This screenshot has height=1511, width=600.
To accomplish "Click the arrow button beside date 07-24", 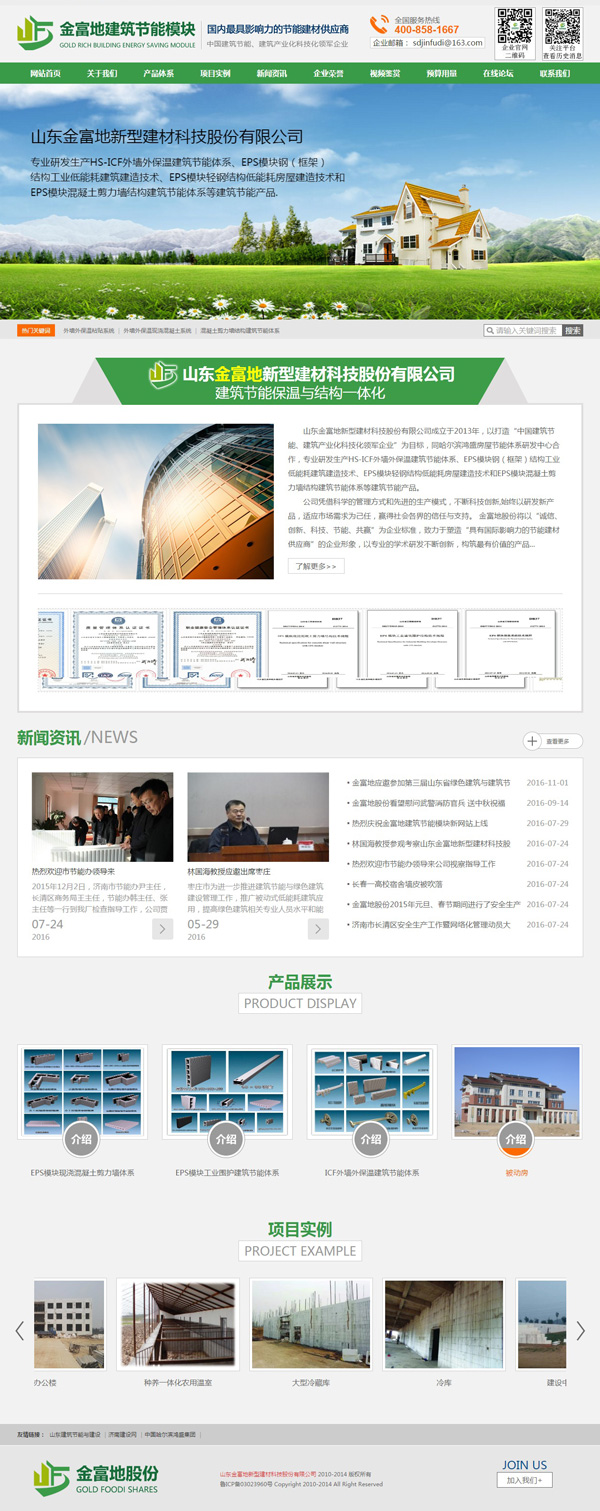I will click(x=162, y=929).
